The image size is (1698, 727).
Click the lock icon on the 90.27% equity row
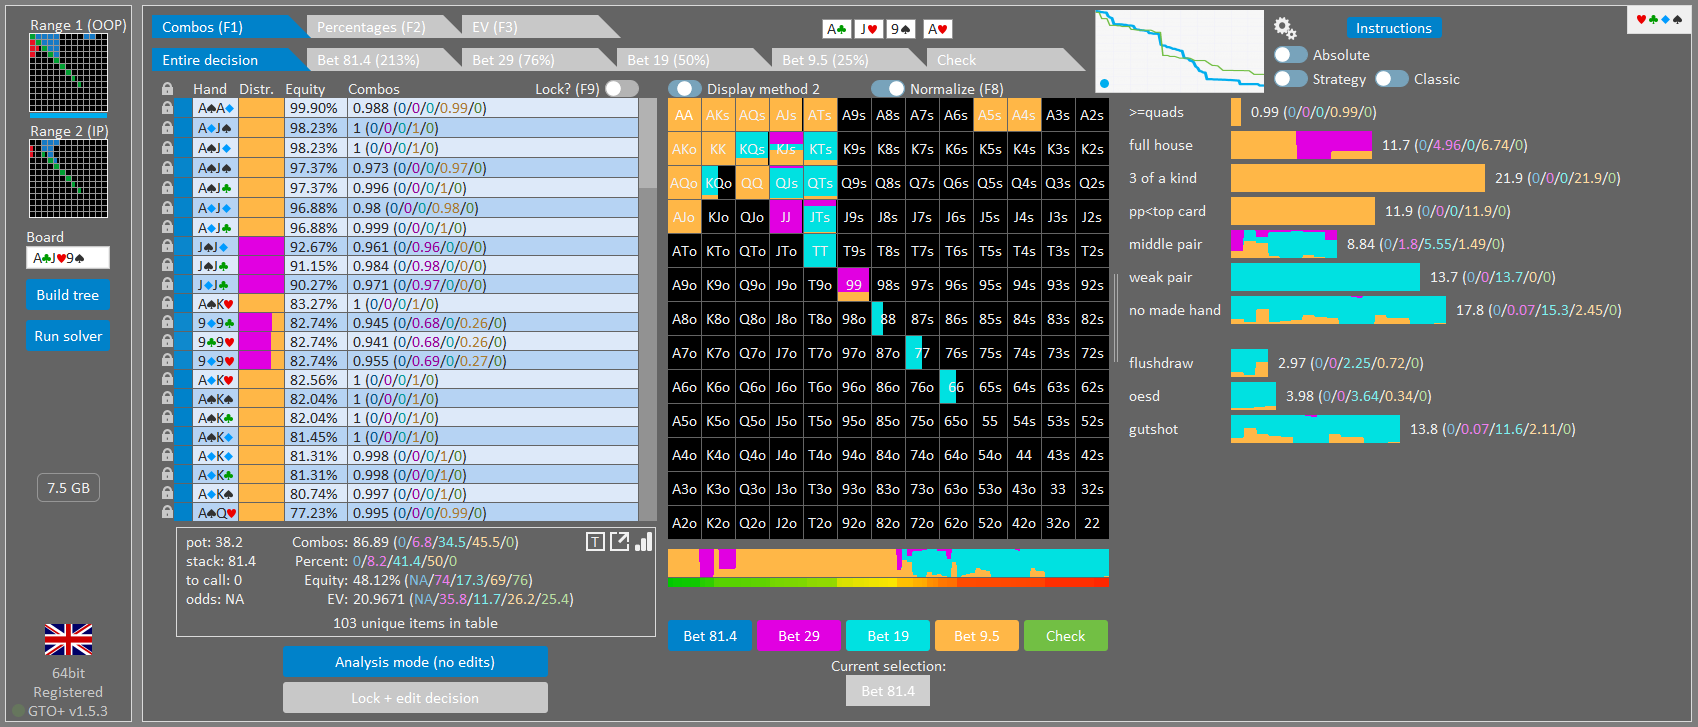167,285
